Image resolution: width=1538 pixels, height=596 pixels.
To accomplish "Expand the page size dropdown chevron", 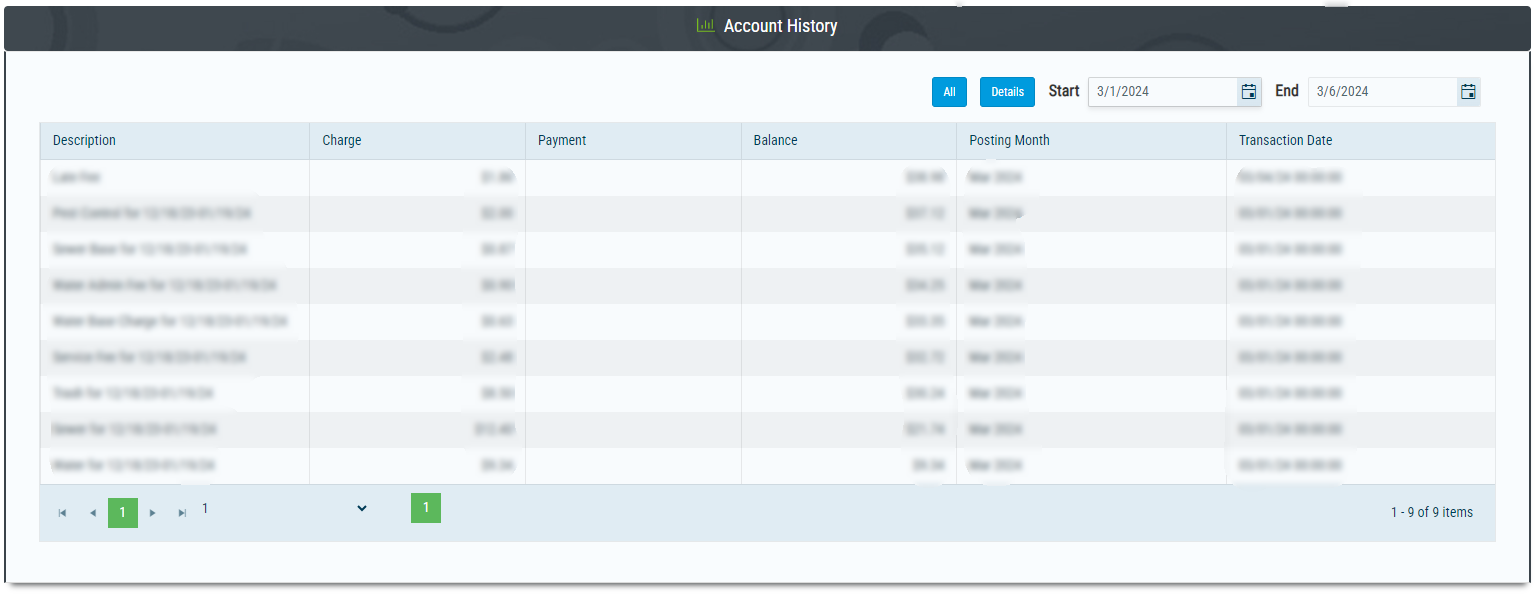I will coord(361,508).
